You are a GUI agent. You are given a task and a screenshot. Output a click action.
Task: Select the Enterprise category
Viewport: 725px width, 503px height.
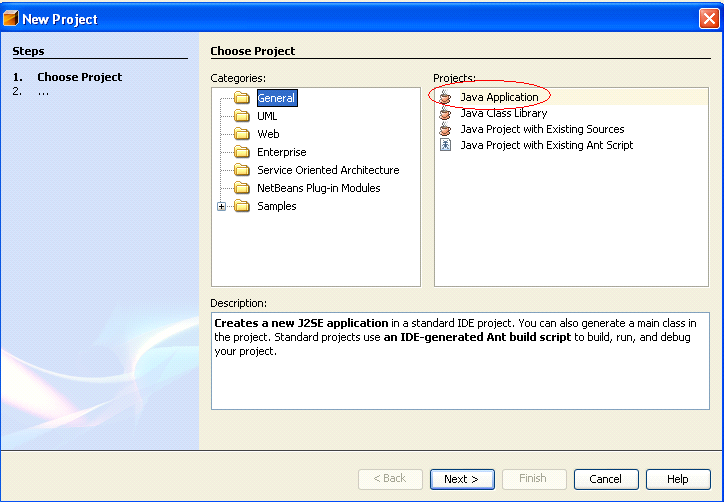coord(282,152)
